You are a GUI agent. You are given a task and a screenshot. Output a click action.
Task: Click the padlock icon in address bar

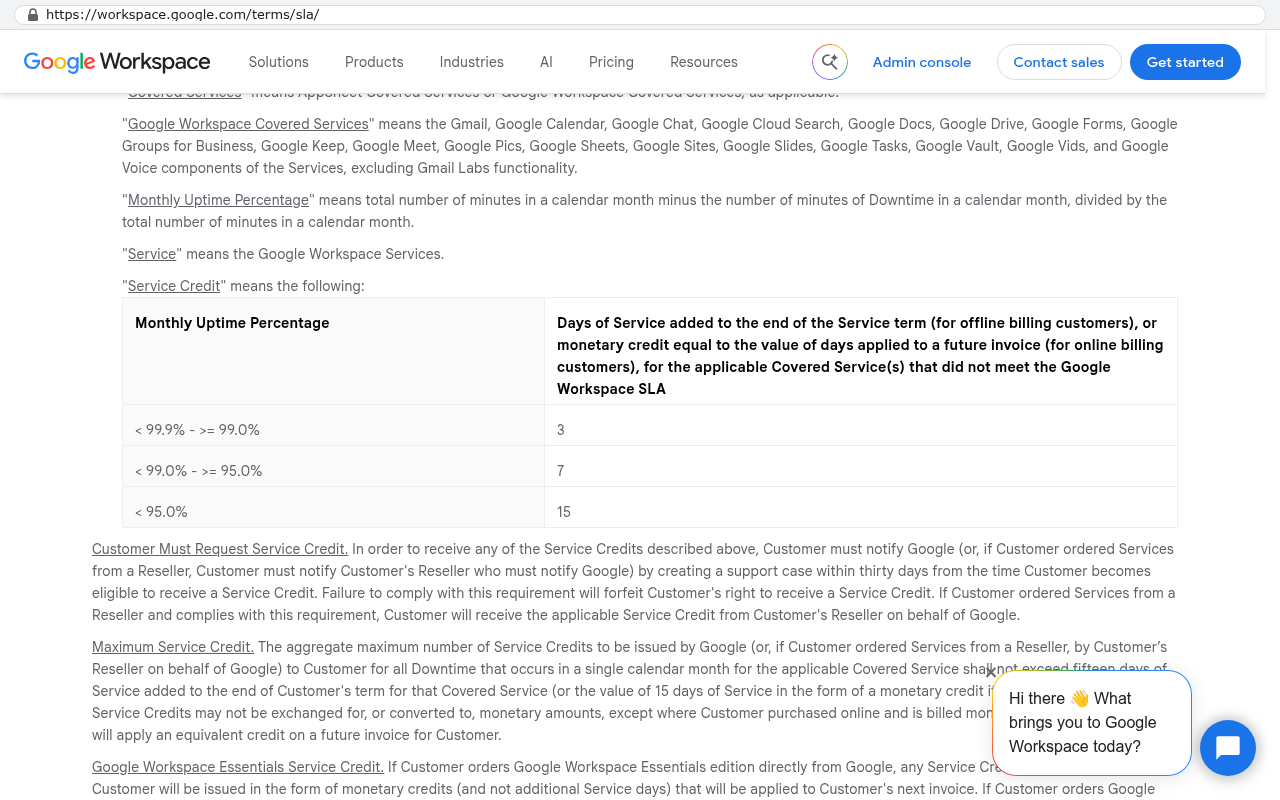click(x=33, y=15)
